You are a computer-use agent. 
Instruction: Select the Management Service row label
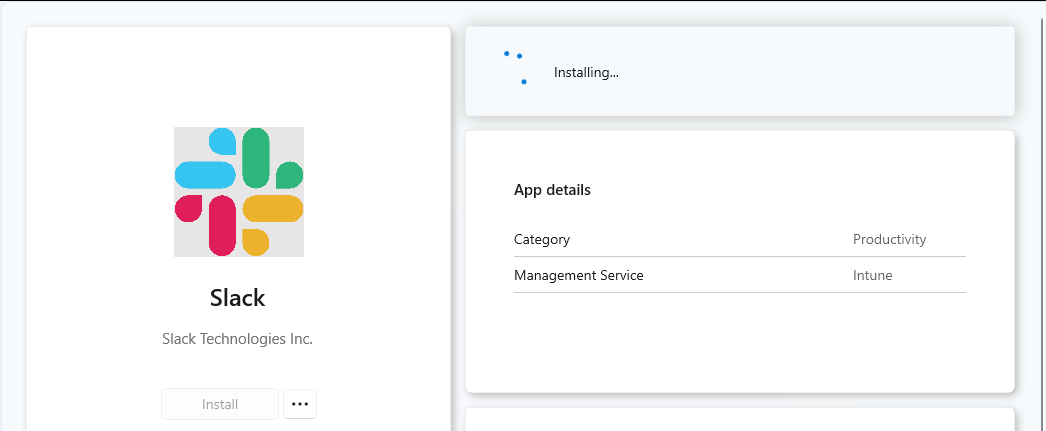pos(578,275)
